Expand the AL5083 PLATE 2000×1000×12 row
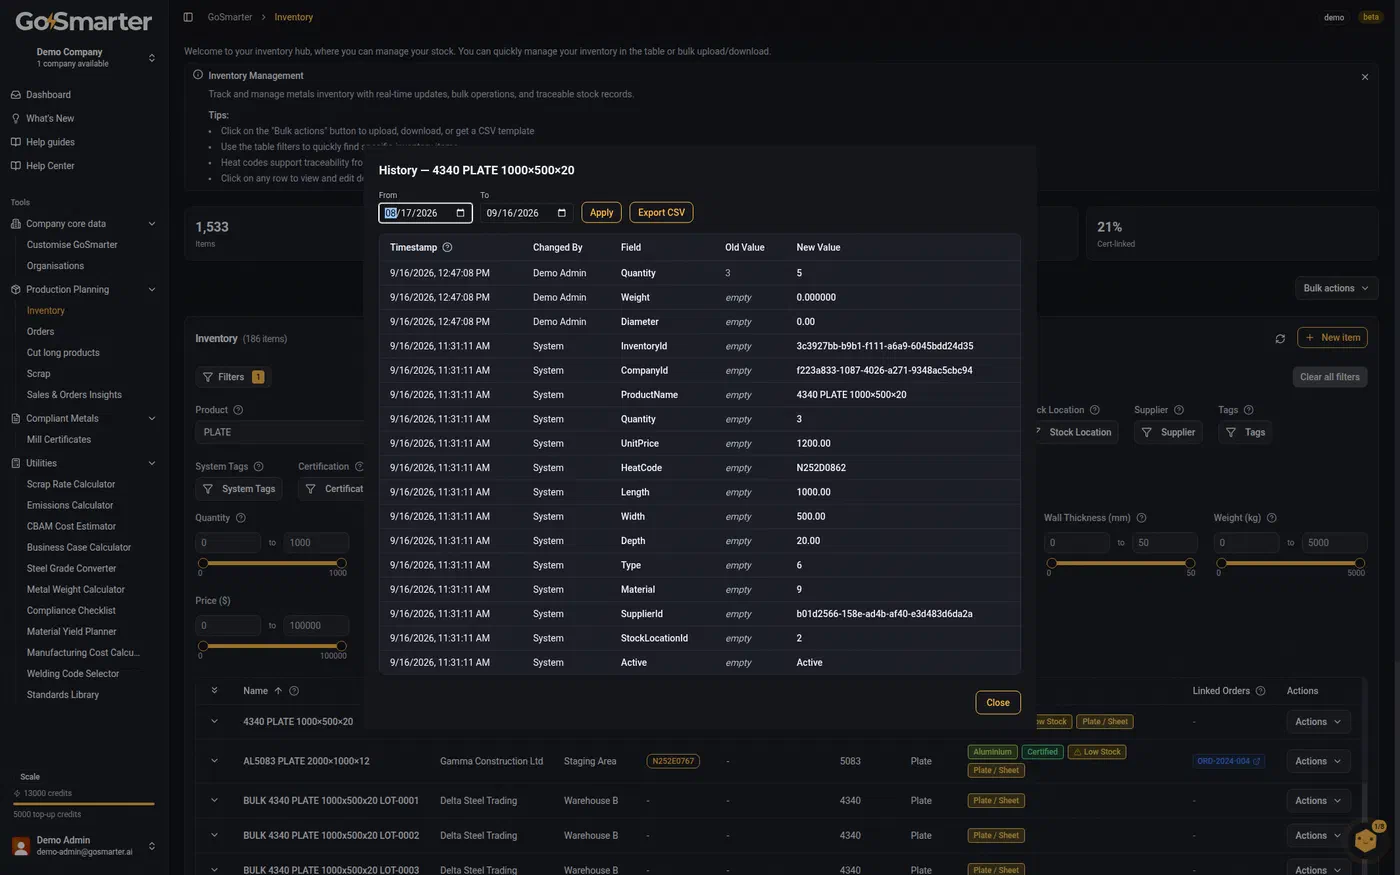Image resolution: width=1400 pixels, height=875 pixels. click(214, 761)
